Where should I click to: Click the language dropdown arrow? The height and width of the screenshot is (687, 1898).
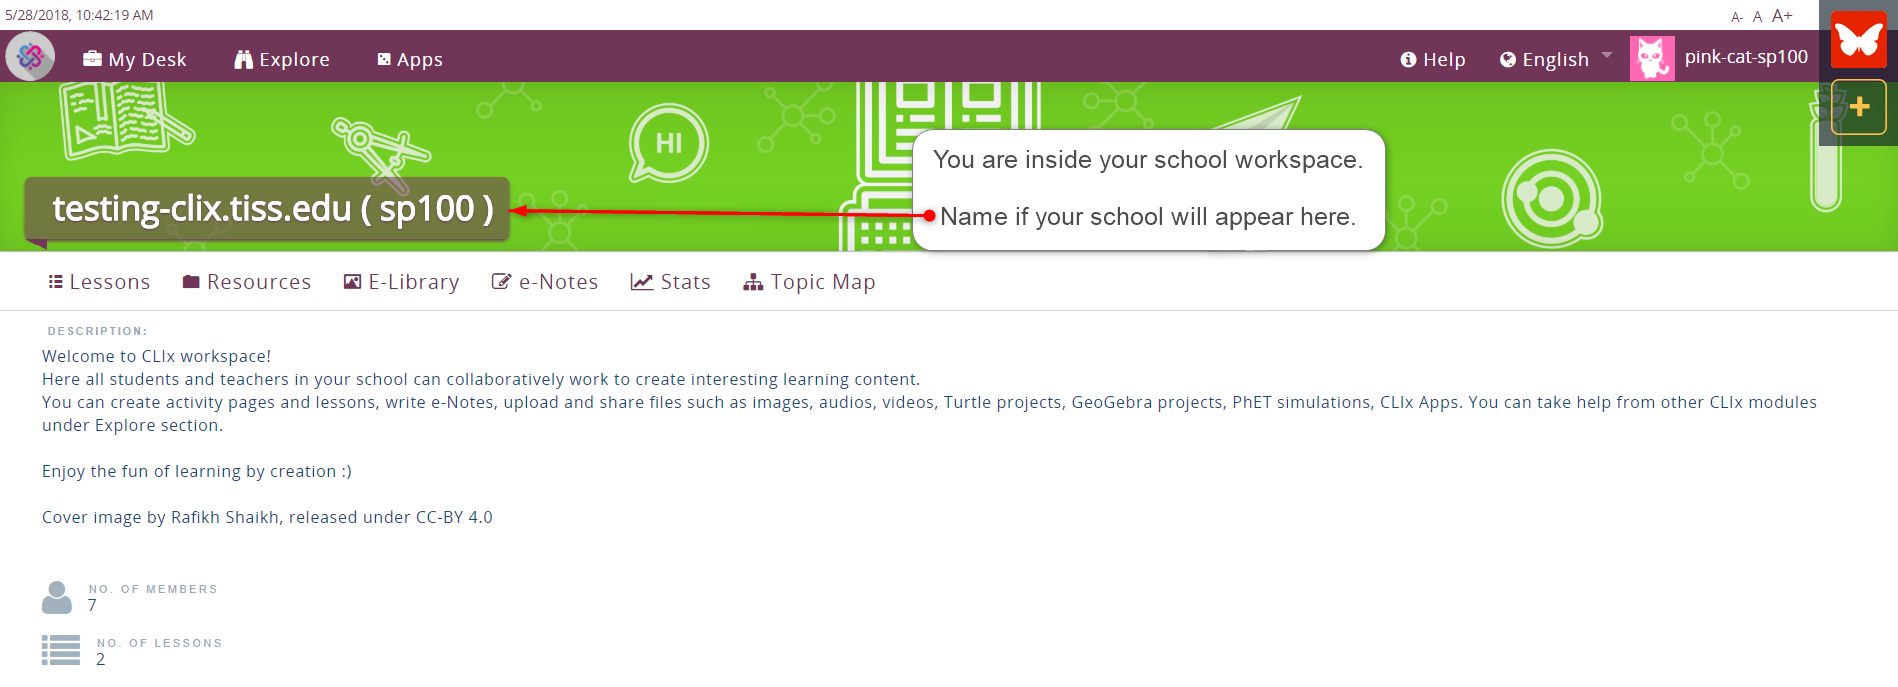pyautogui.click(x=1607, y=55)
